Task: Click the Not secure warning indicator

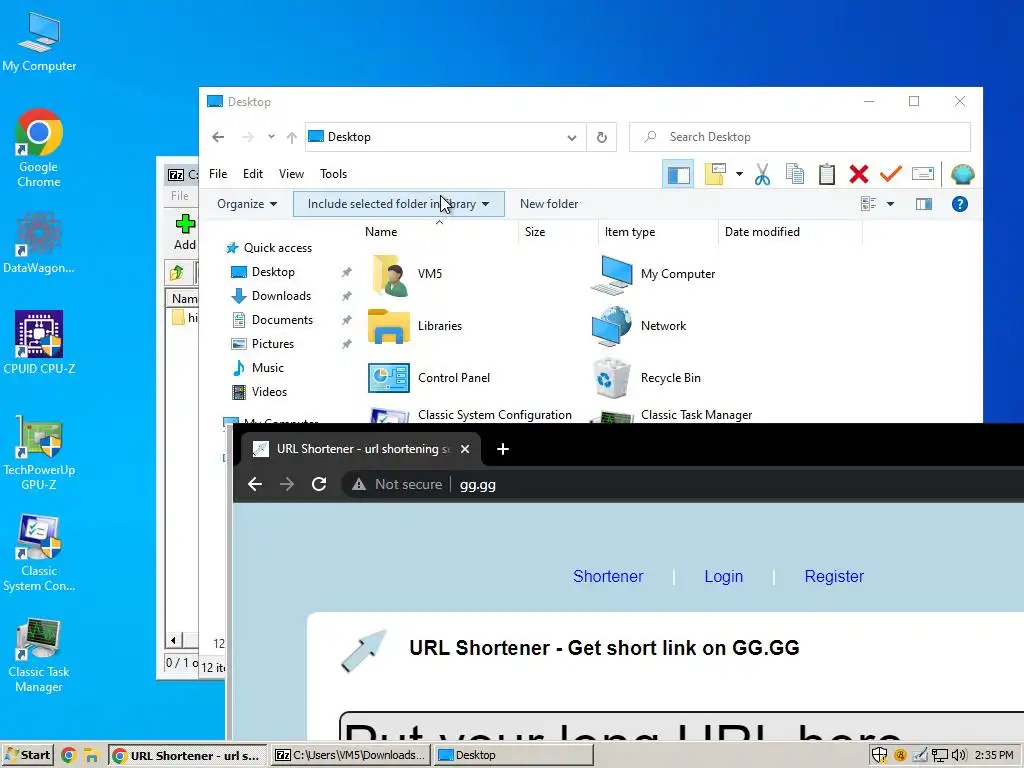Action: coord(396,485)
